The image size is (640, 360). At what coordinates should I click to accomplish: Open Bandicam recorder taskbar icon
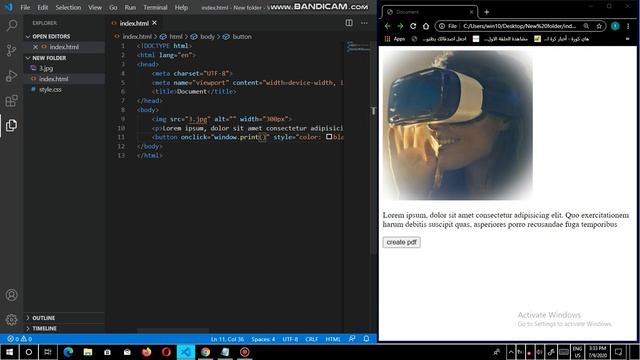point(244,352)
